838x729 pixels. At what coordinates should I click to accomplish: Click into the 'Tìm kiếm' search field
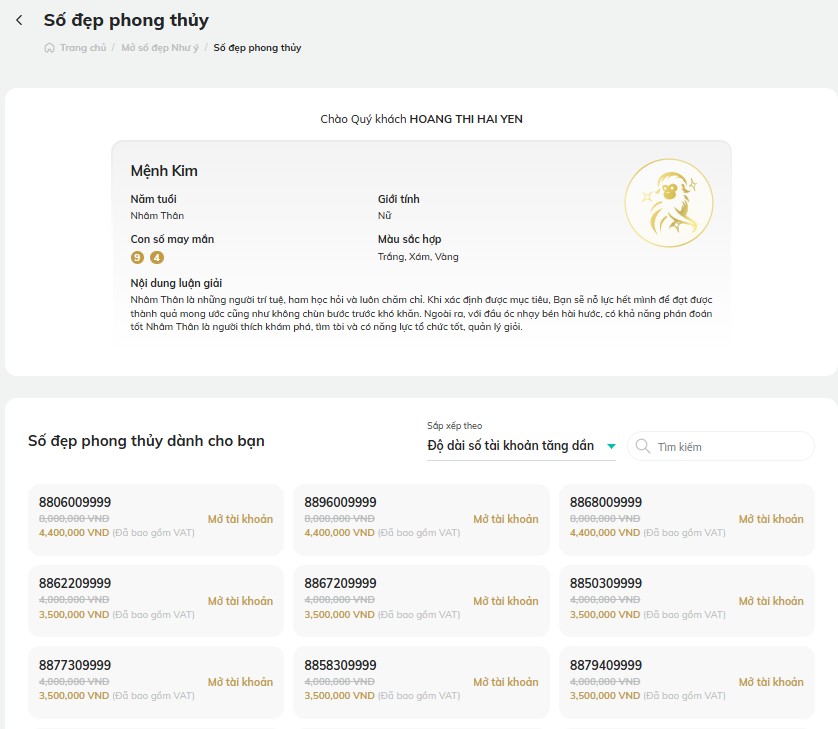pos(720,446)
